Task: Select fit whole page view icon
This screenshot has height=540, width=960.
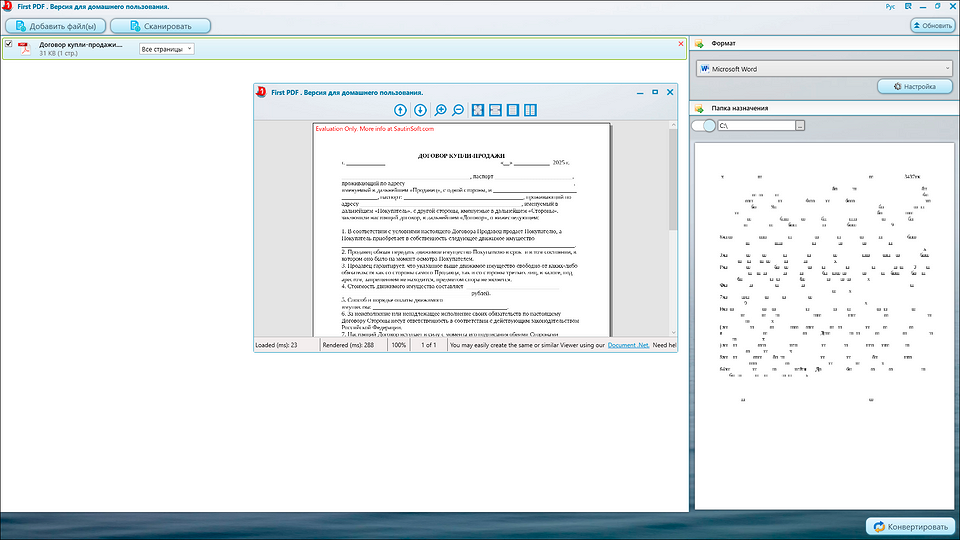Action: point(478,110)
